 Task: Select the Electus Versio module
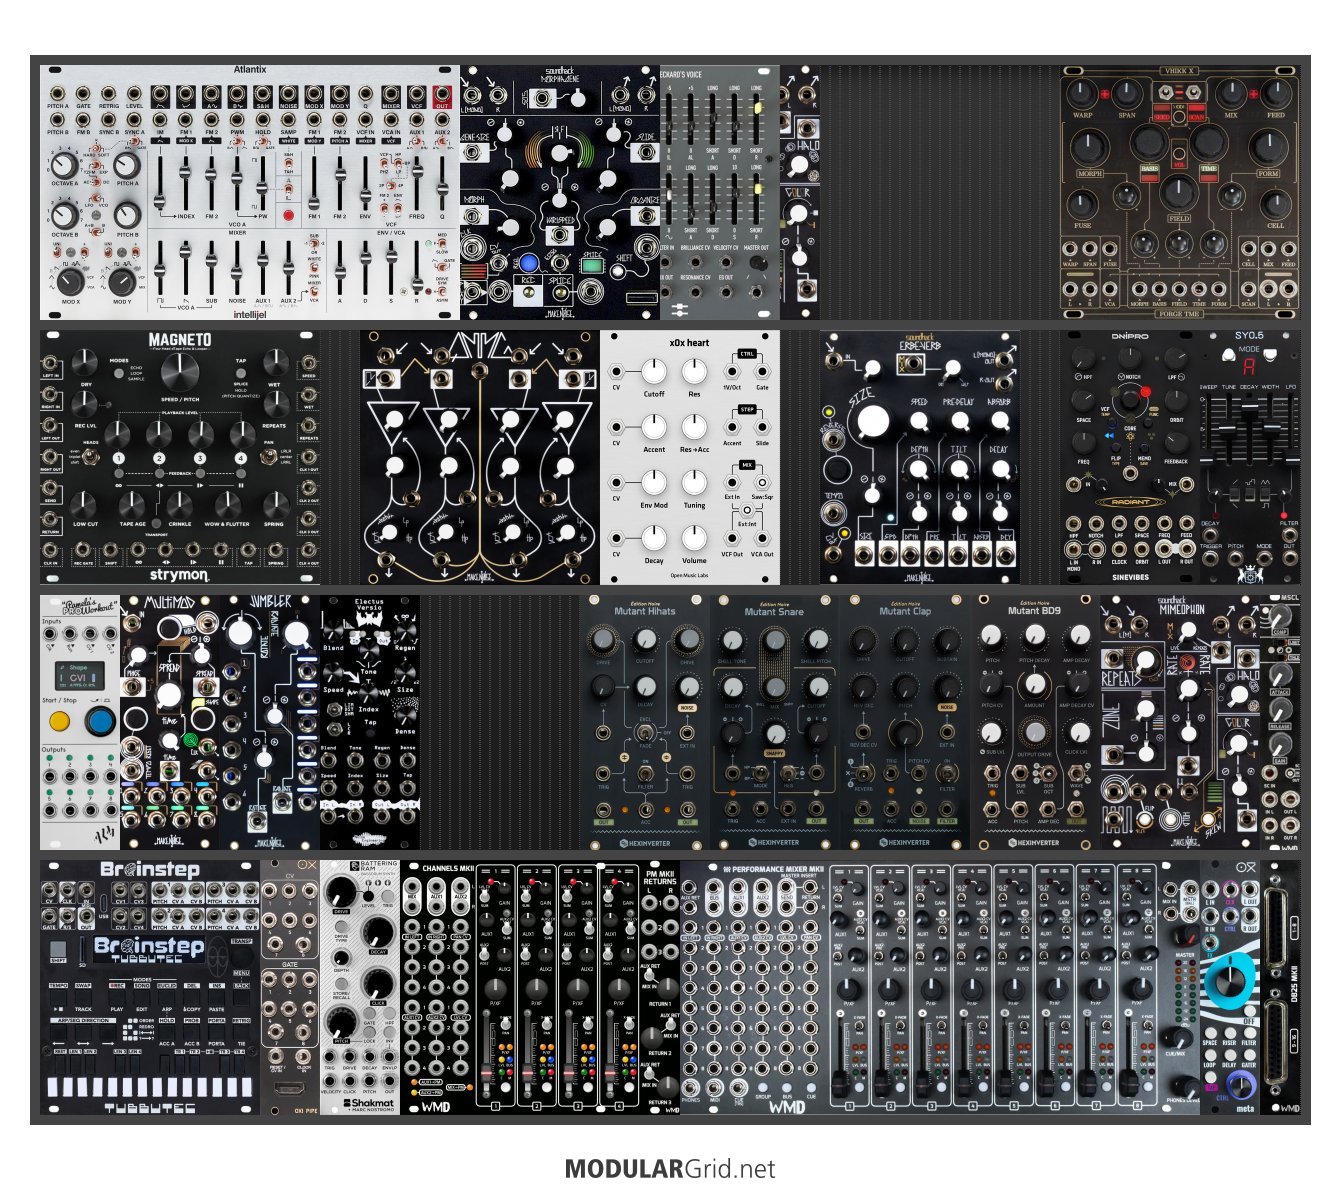tap(370, 722)
